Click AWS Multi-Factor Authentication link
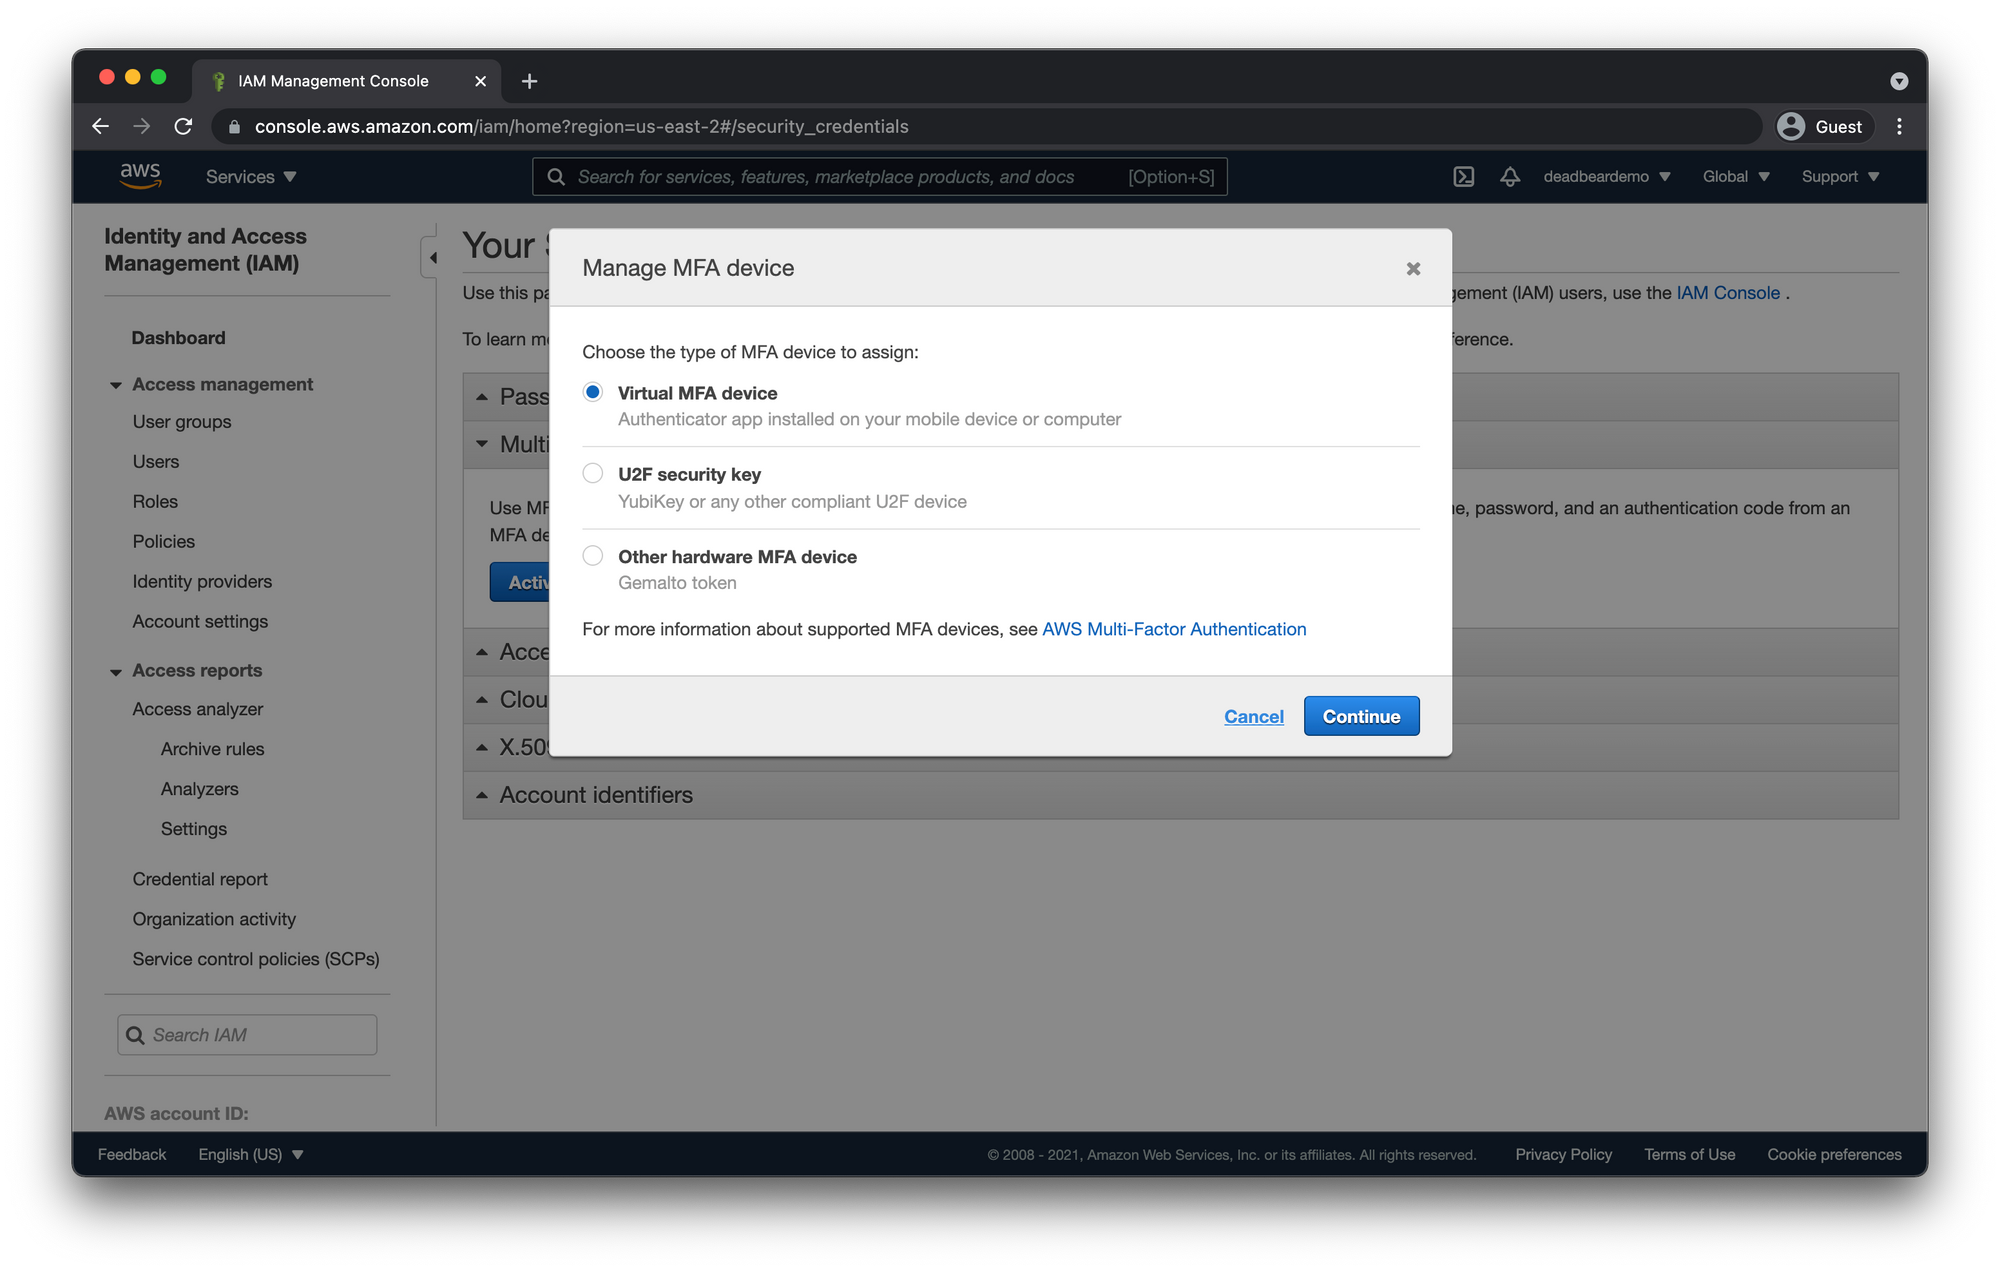This screenshot has width=2000, height=1272. coord(1173,628)
